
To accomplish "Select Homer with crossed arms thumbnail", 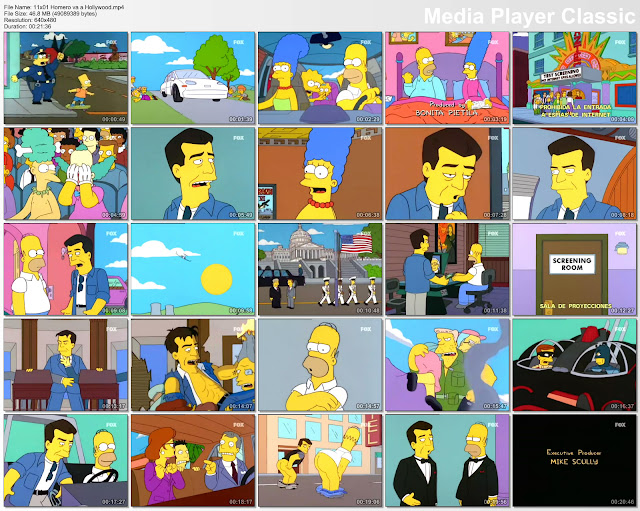I will (x=320, y=365).
